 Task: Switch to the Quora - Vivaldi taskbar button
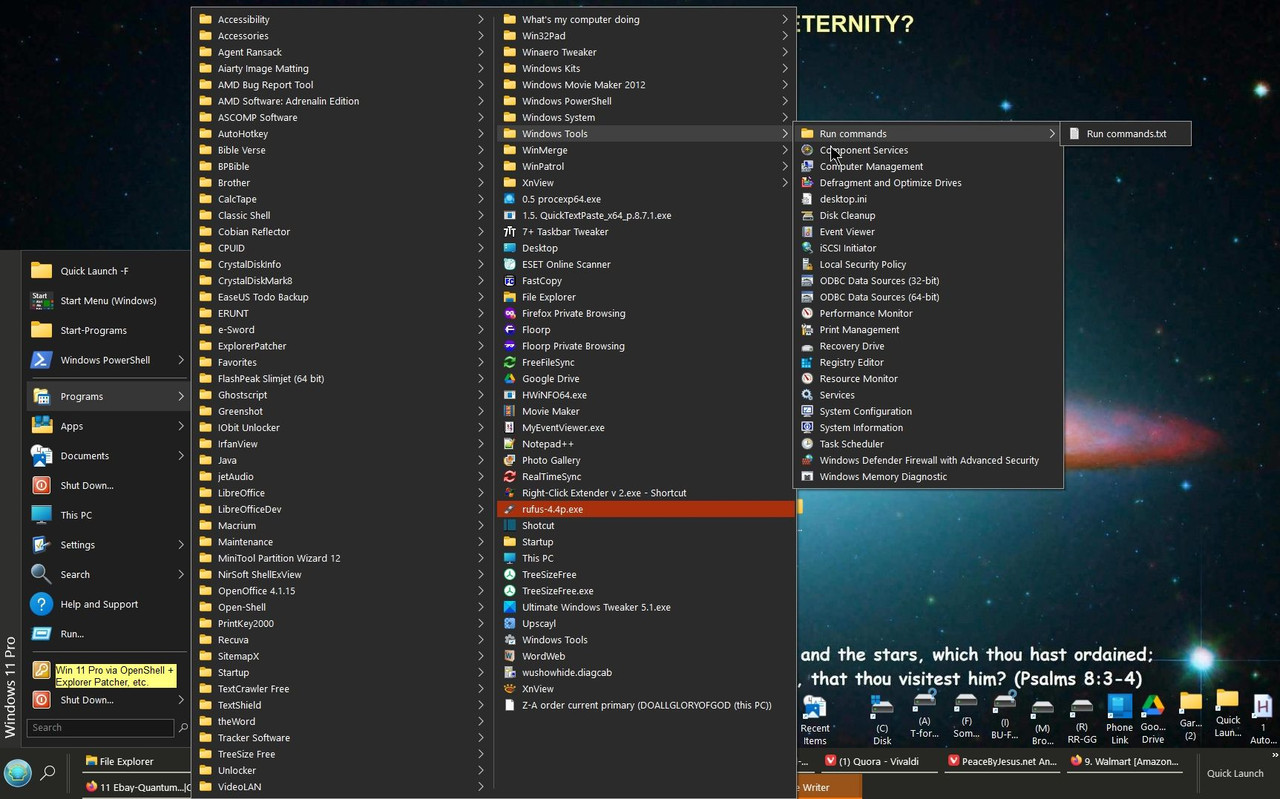pyautogui.click(x=879, y=761)
